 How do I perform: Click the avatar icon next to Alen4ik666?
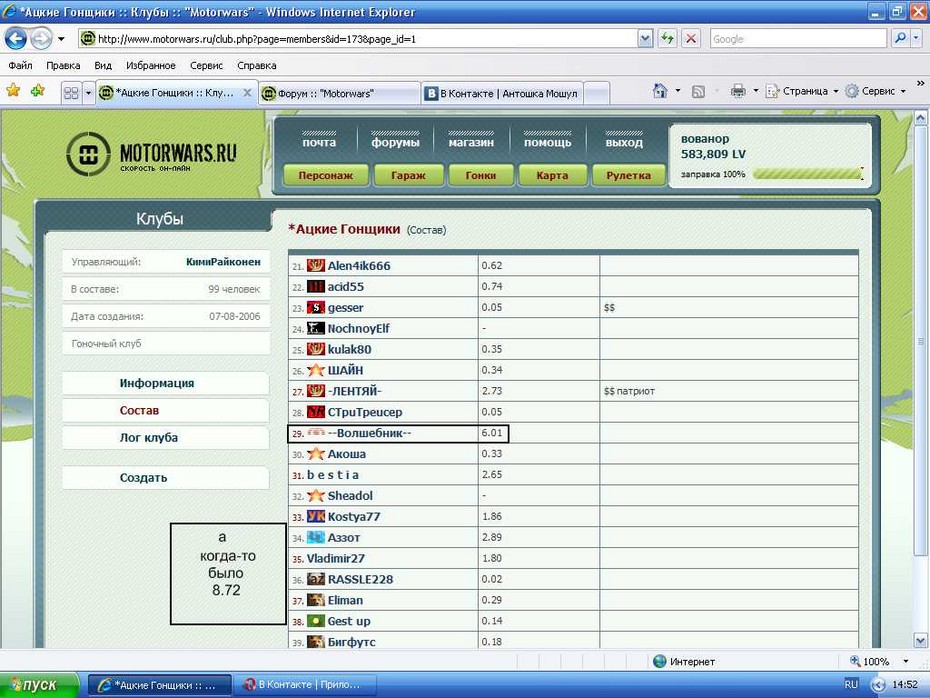[x=316, y=266]
